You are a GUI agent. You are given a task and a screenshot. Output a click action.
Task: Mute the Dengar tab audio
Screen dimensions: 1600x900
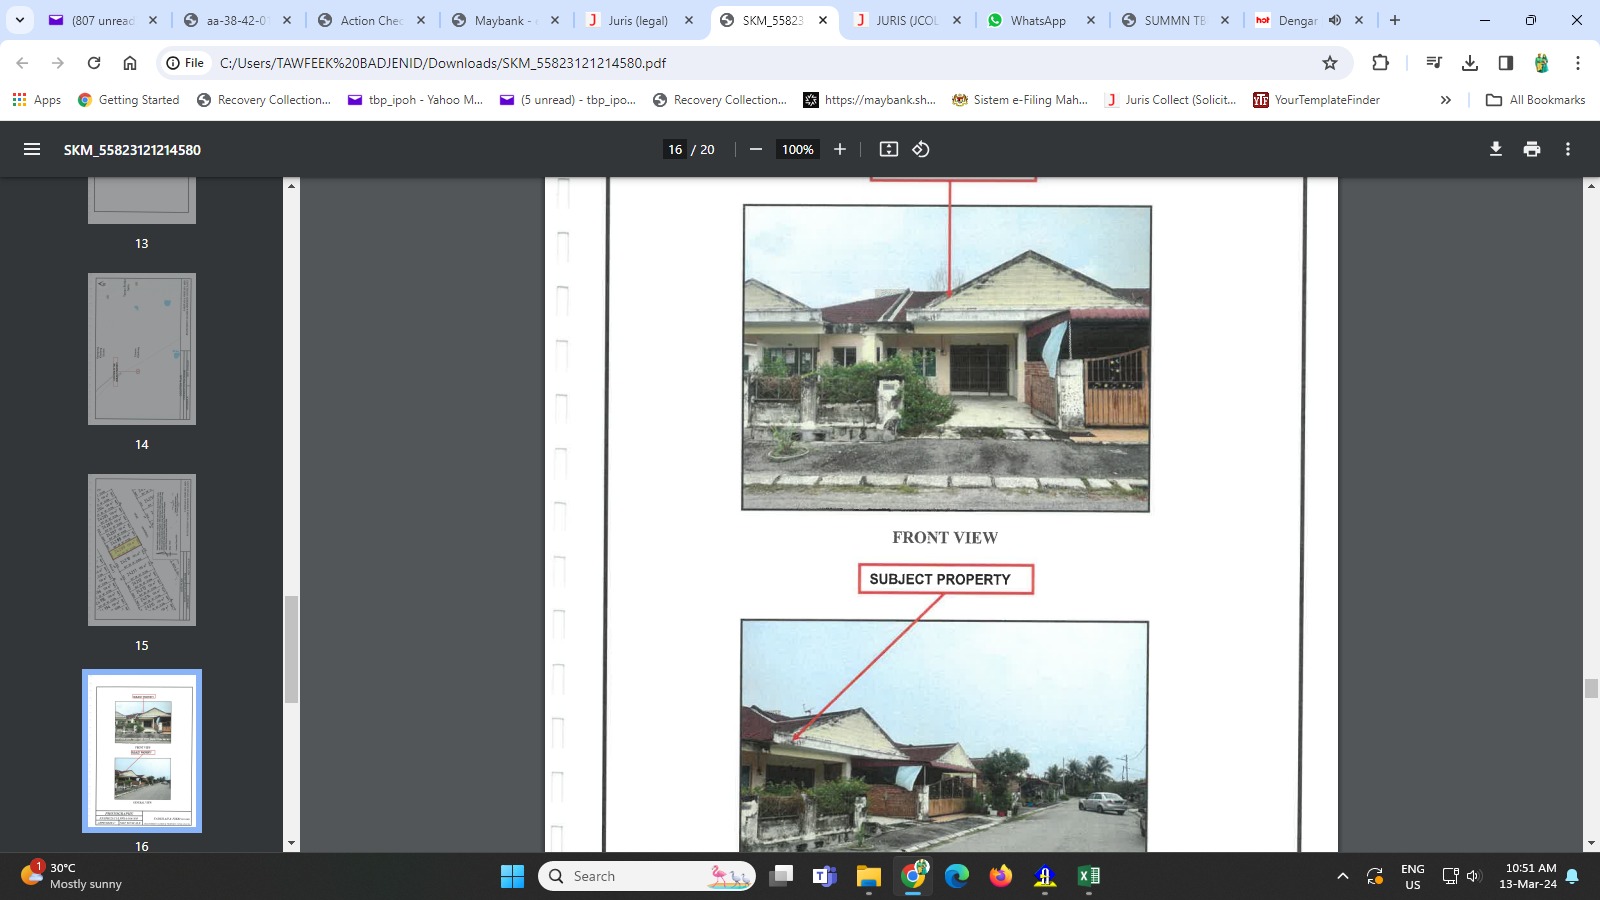click(x=1335, y=20)
